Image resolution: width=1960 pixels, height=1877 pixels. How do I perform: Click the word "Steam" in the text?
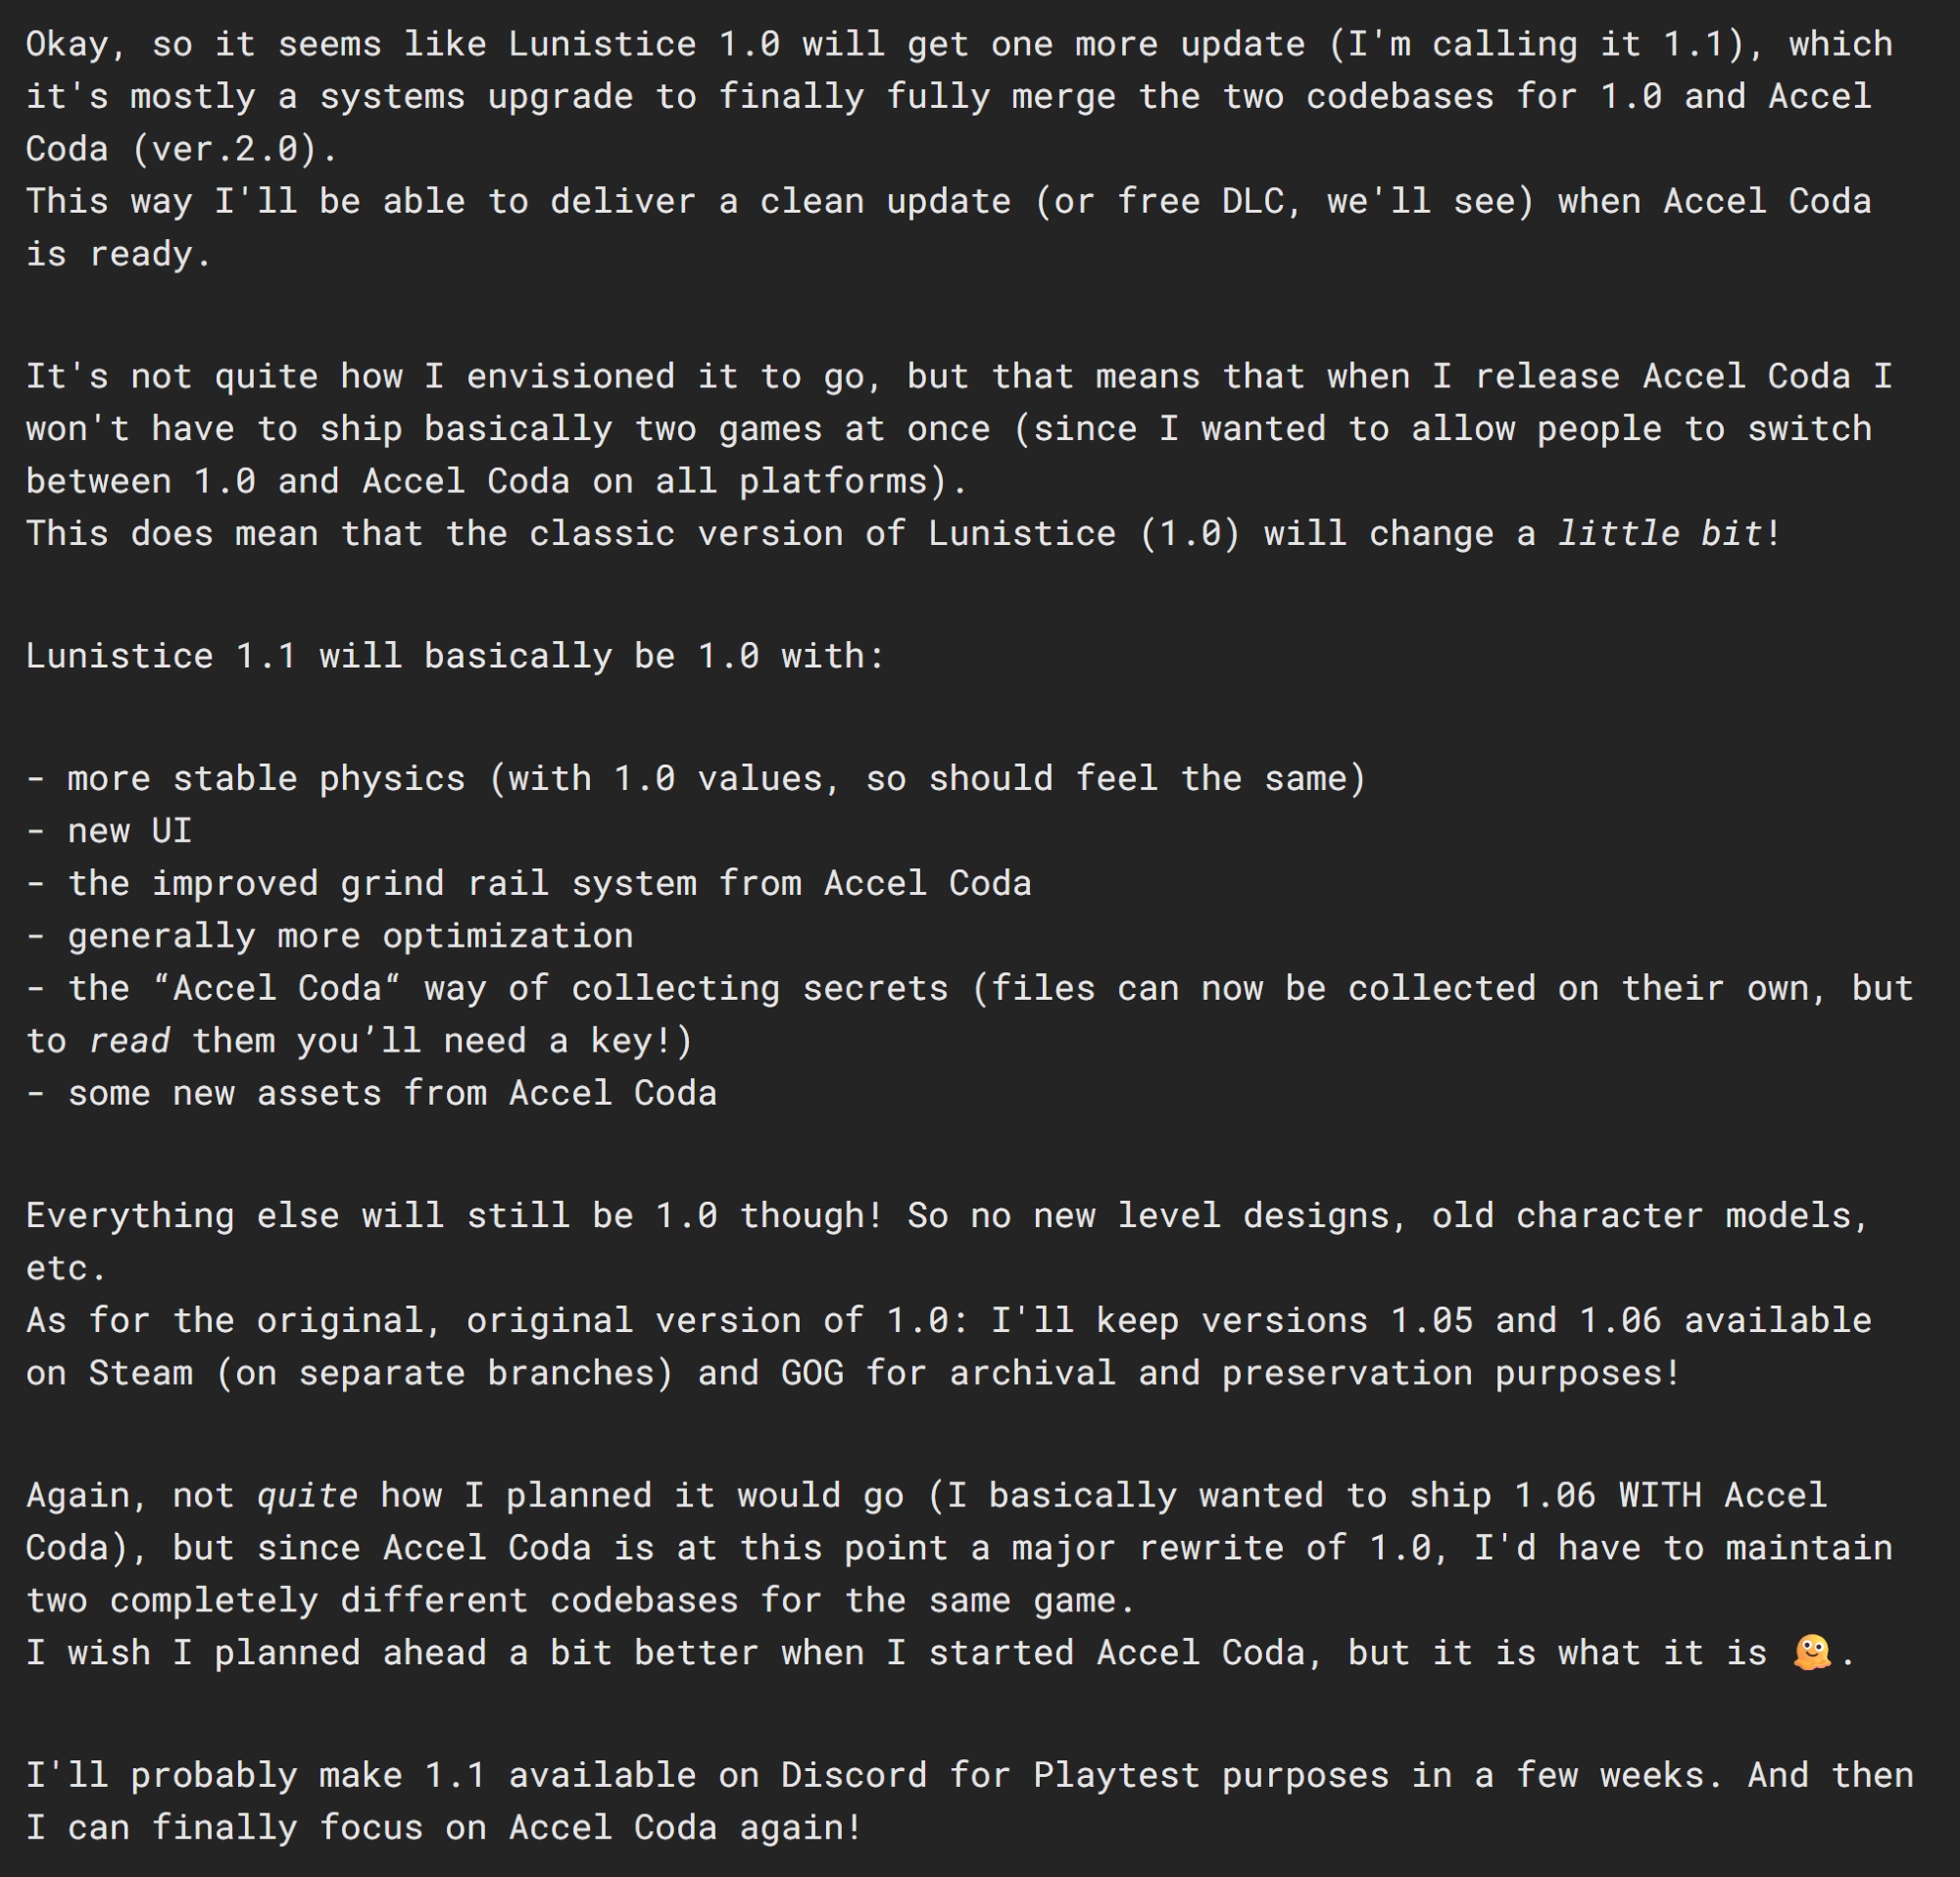click(141, 1373)
